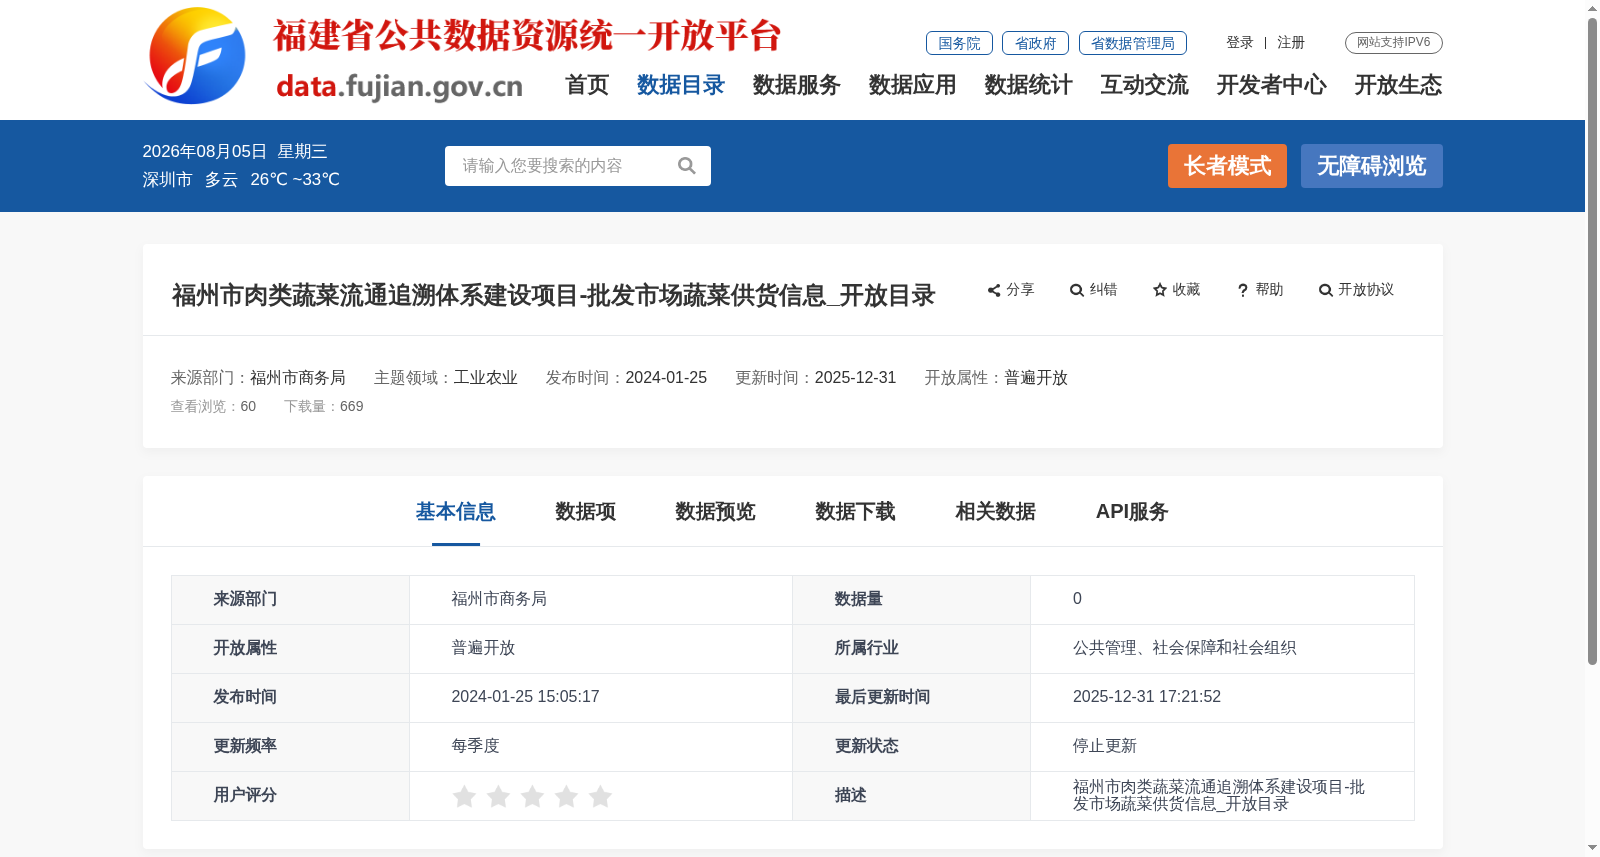1600x857 pixels.
Task: Click the 省数据管理局 link
Action: (1133, 43)
